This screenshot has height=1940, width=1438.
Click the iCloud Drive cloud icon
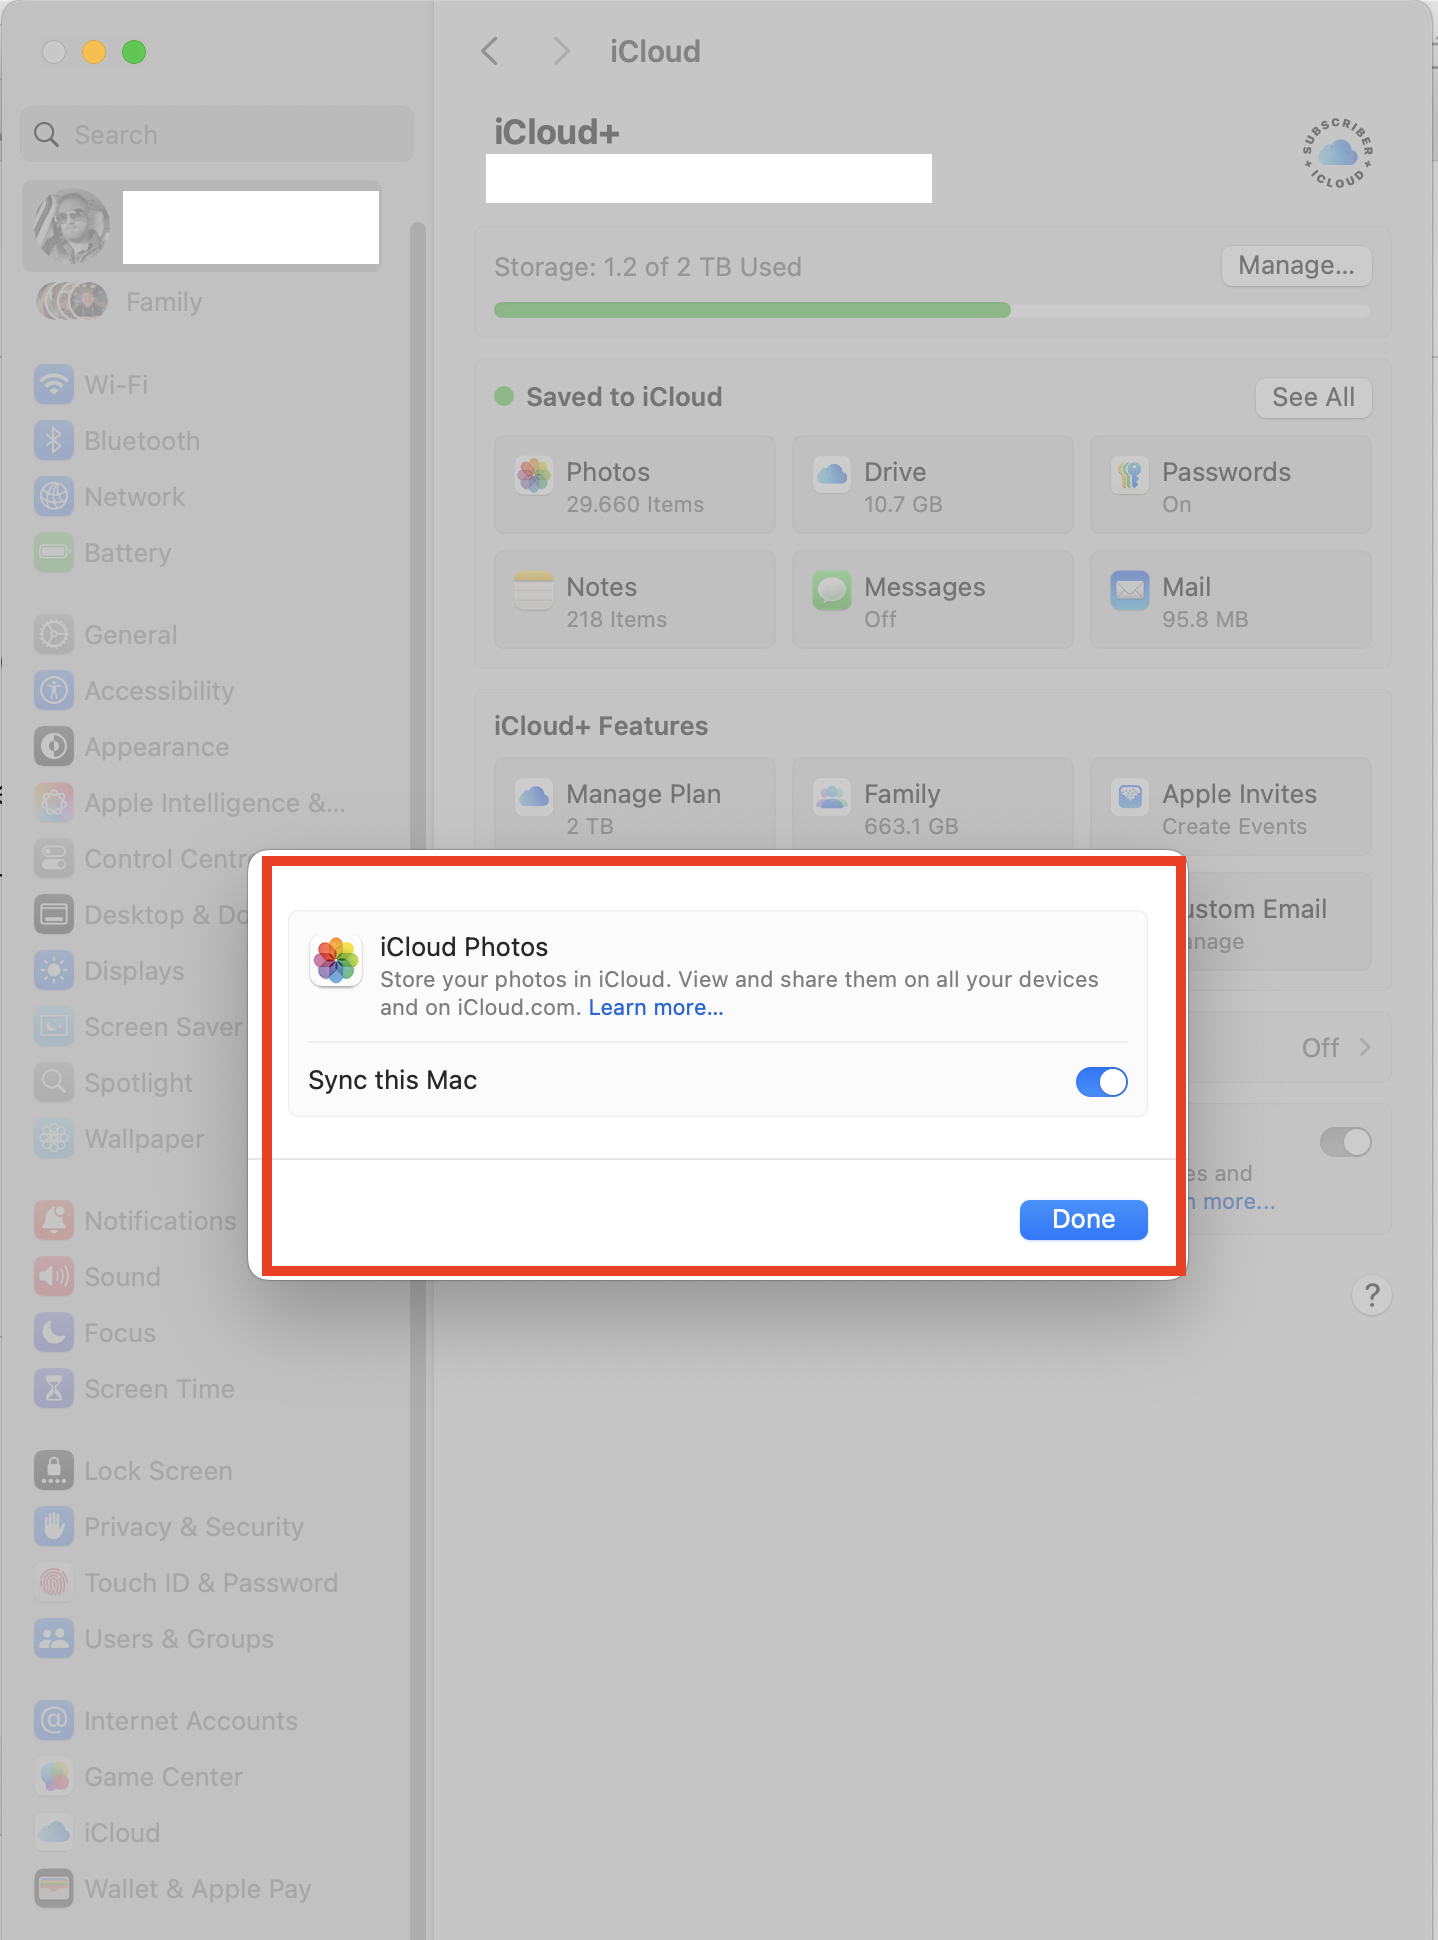[832, 475]
